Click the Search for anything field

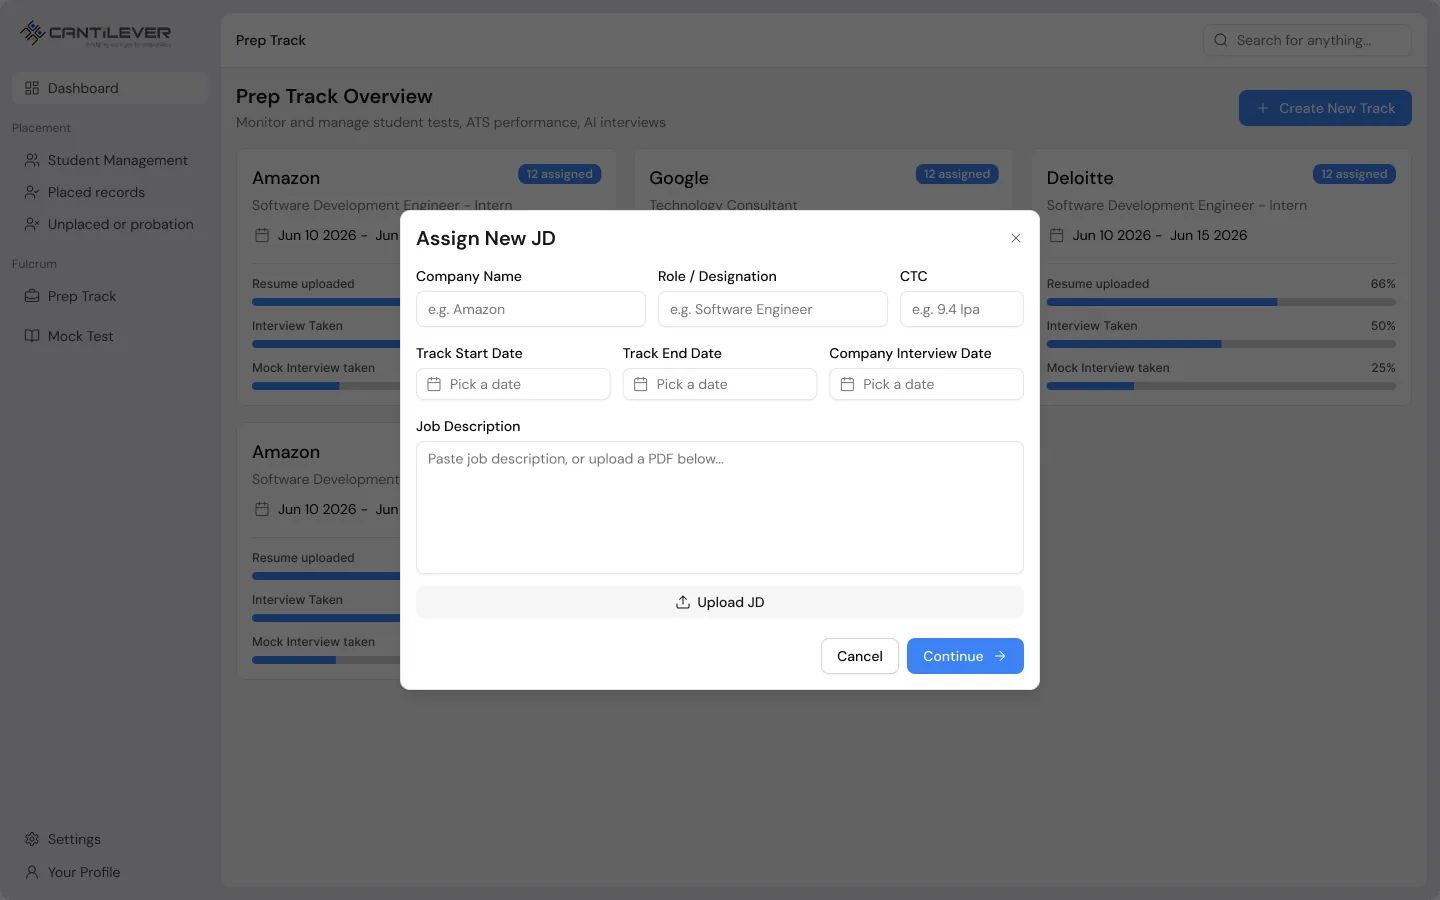click(x=1307, y=40)
